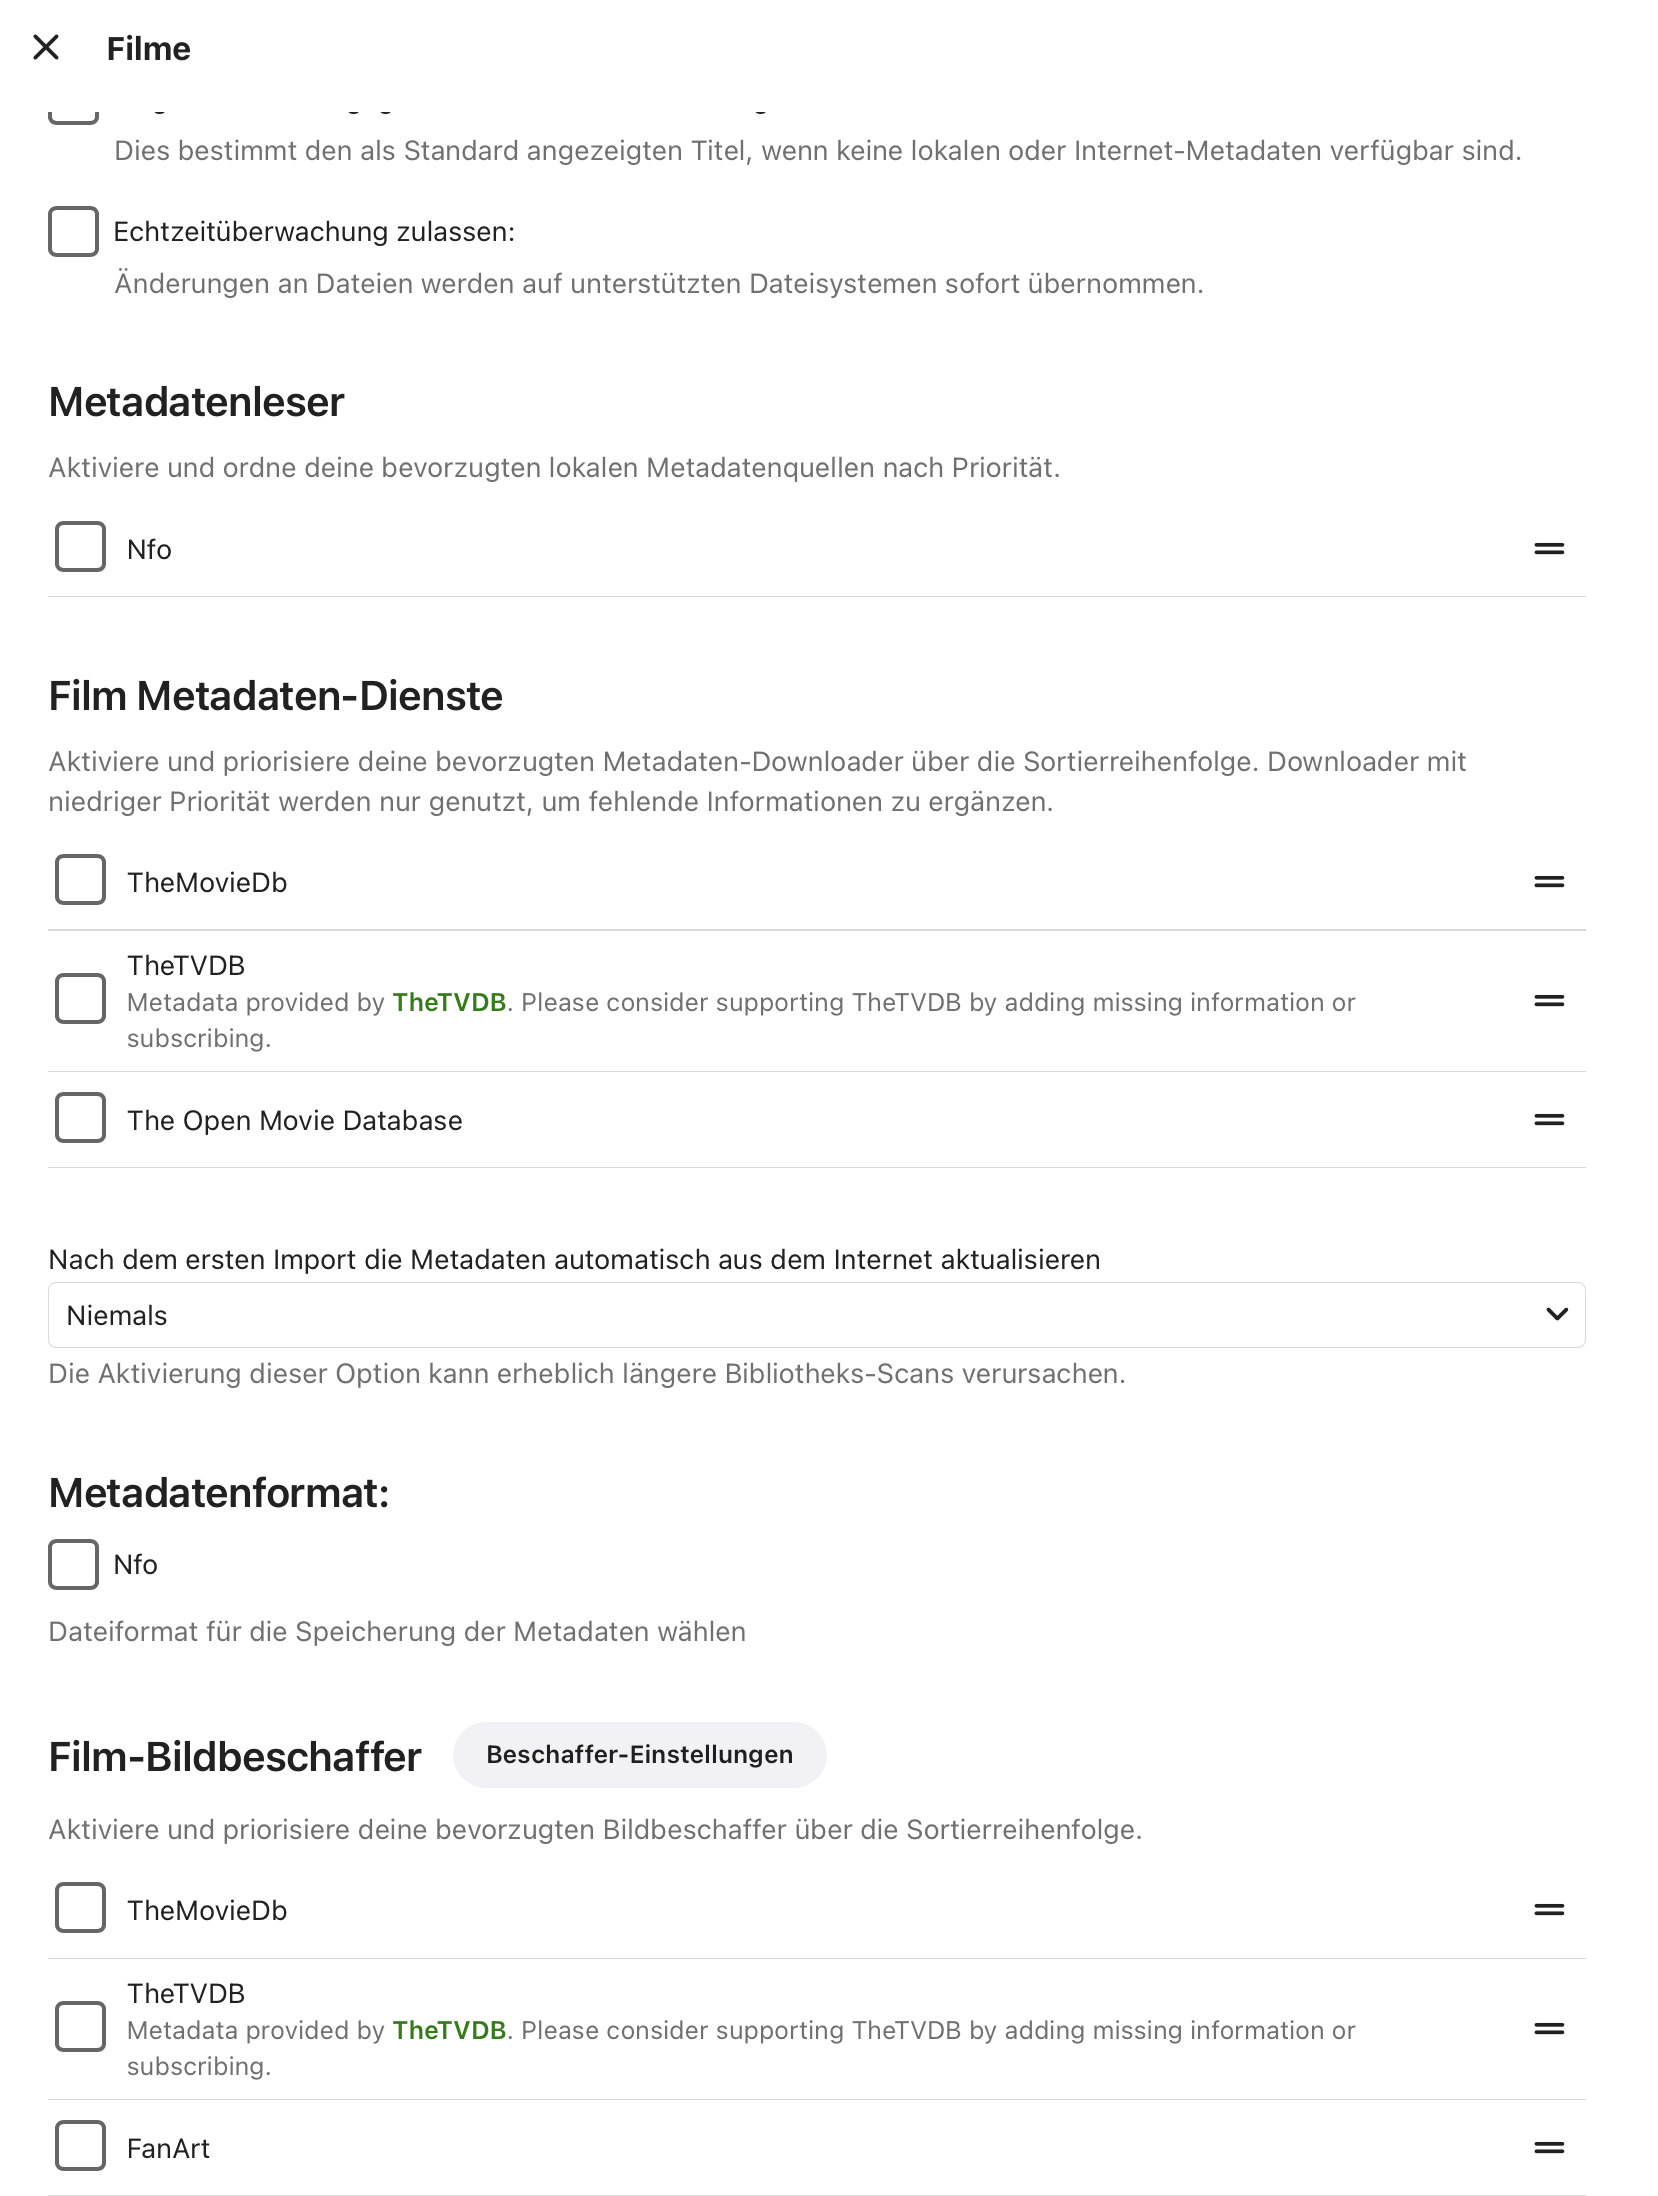The width and height of the screenshot is (1658, 2196).
Task: Click the chevron arrow on the Niemals dropdown
Action: click(x=1556, y=1314)
